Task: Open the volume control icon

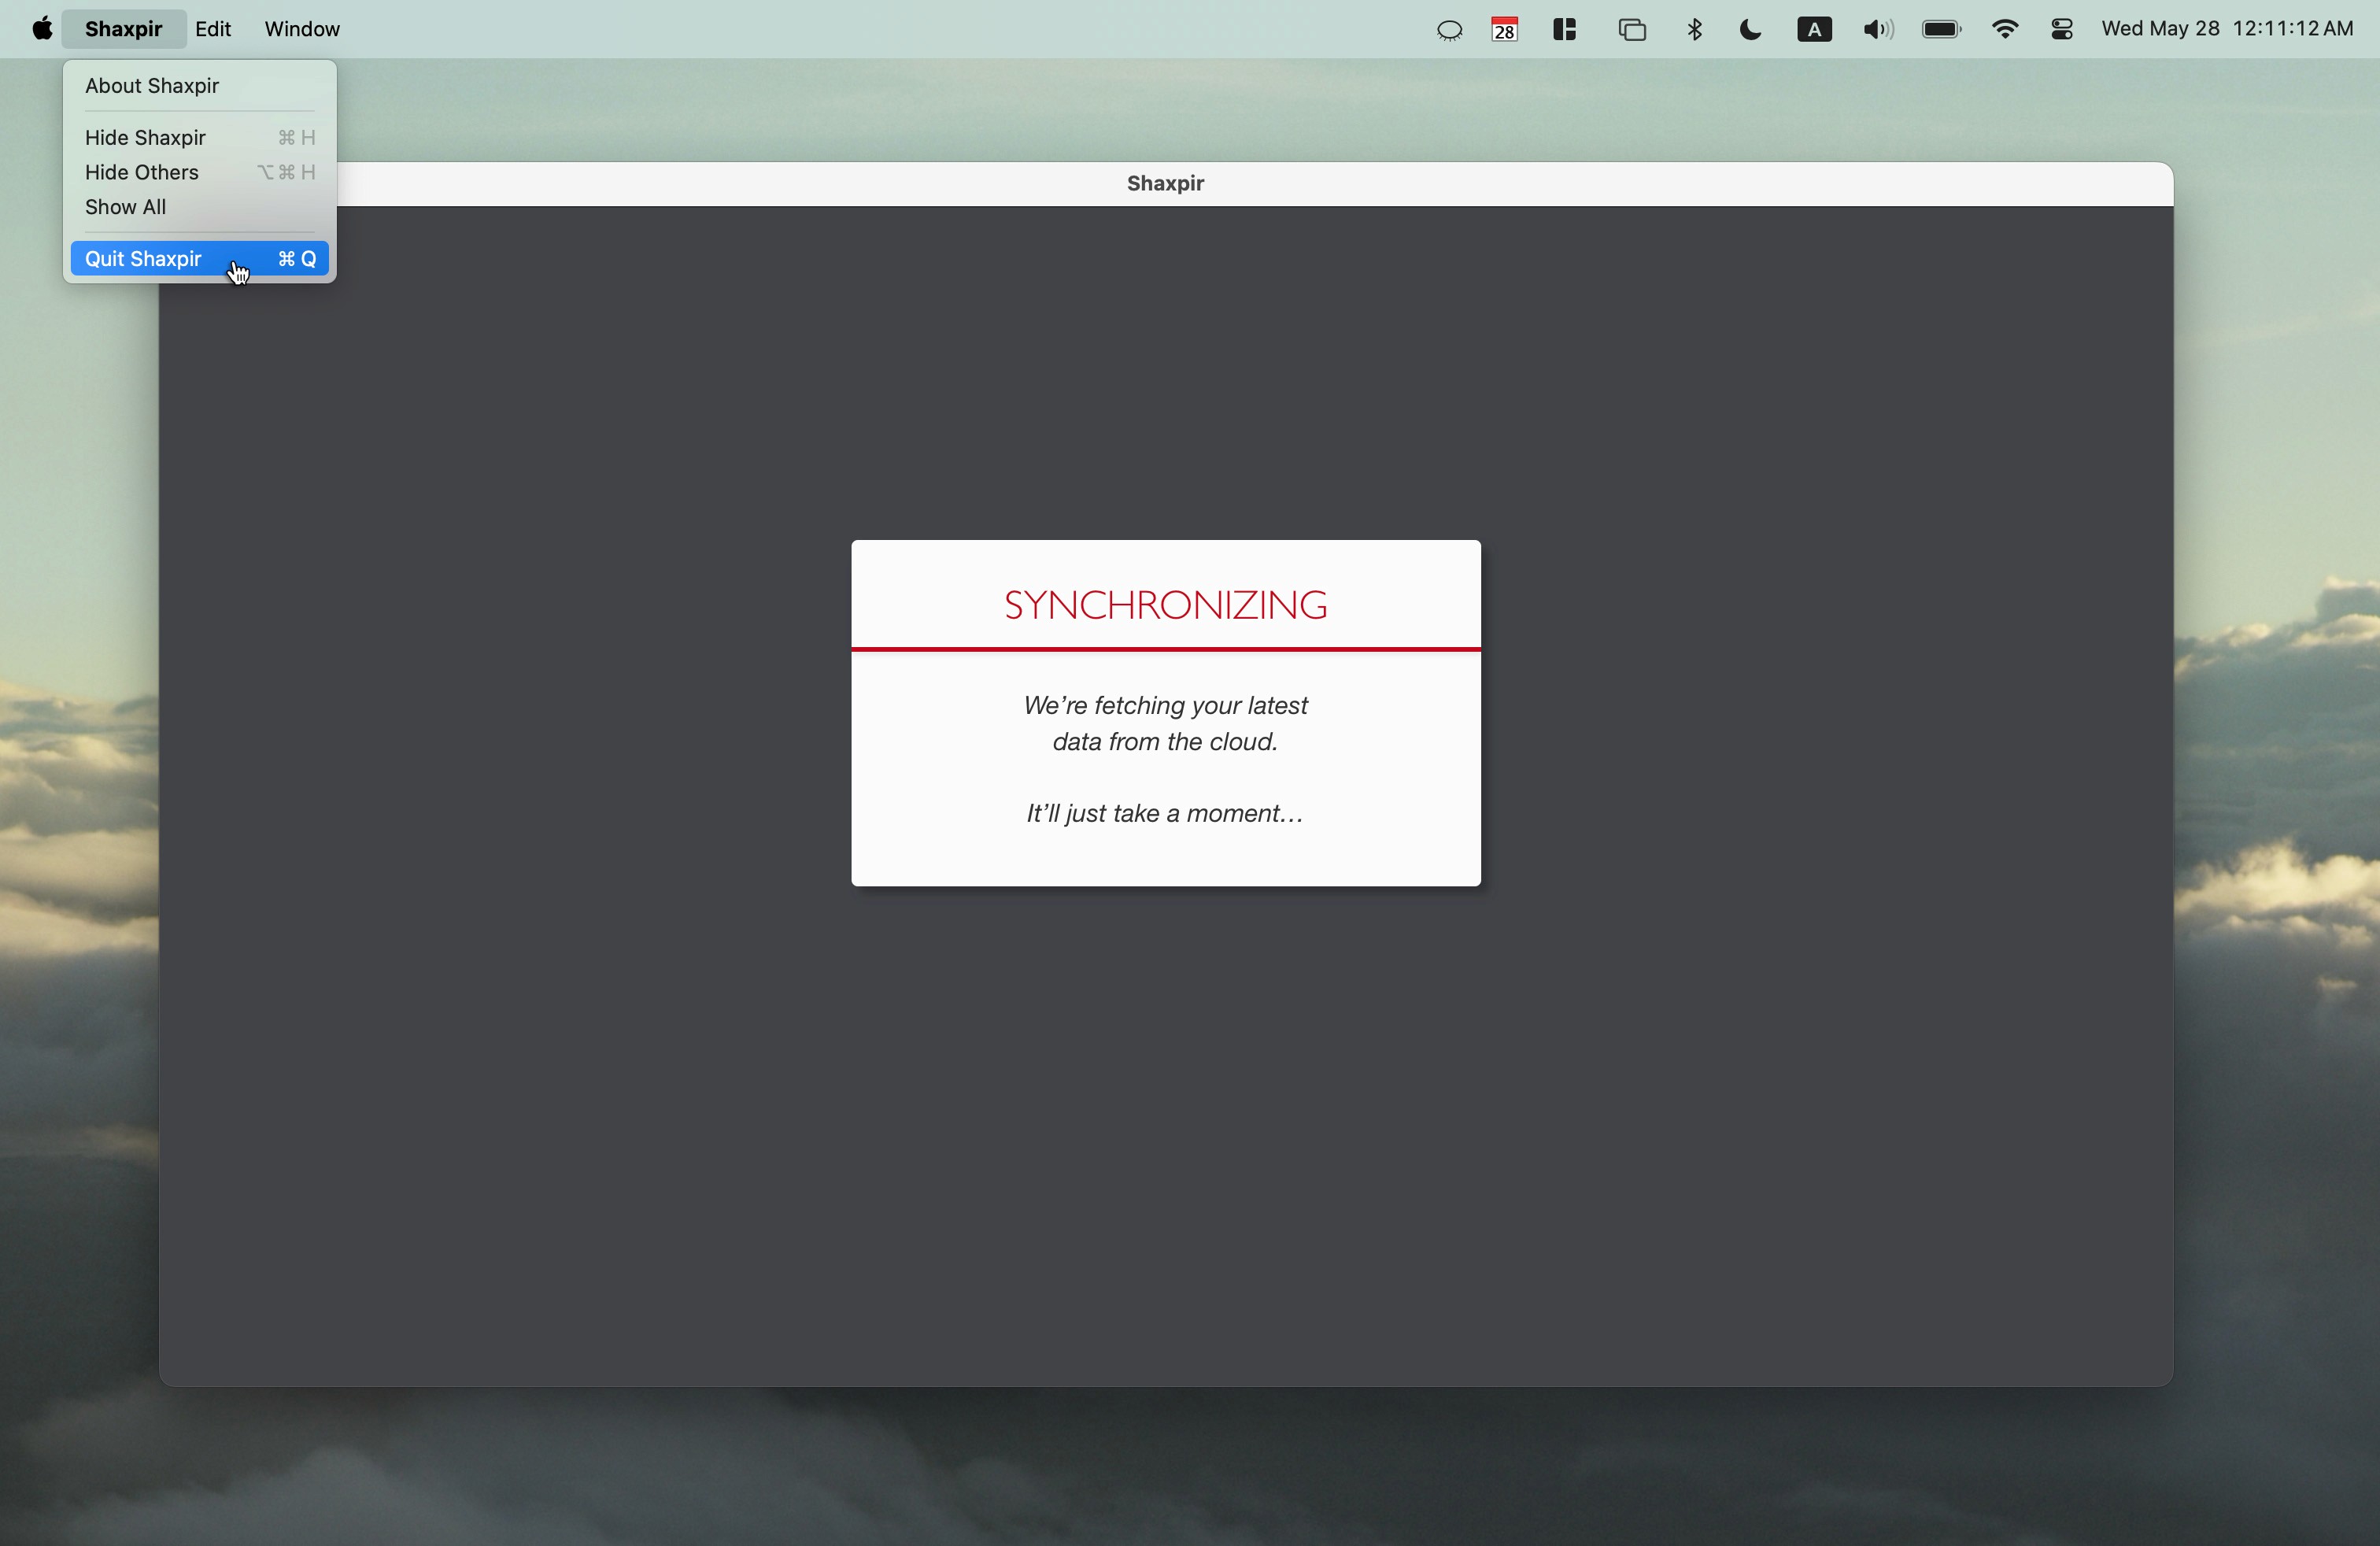Action: coord(1877,29)
